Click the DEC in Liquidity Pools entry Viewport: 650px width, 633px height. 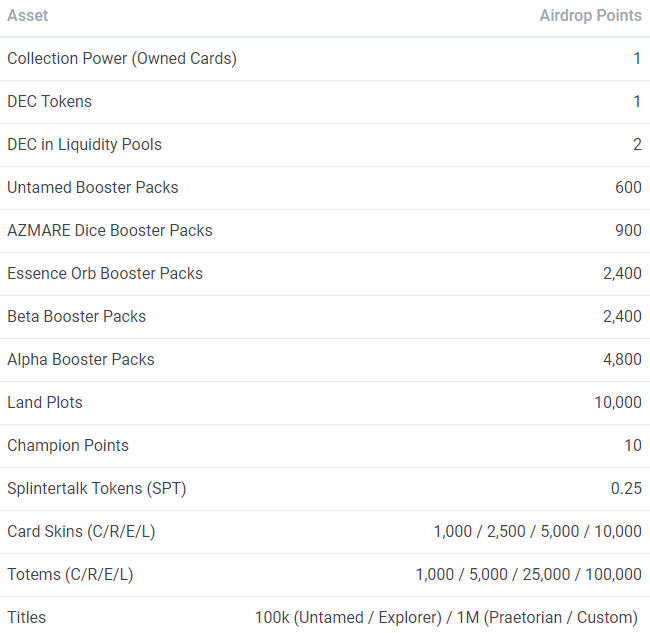[84, 145]
